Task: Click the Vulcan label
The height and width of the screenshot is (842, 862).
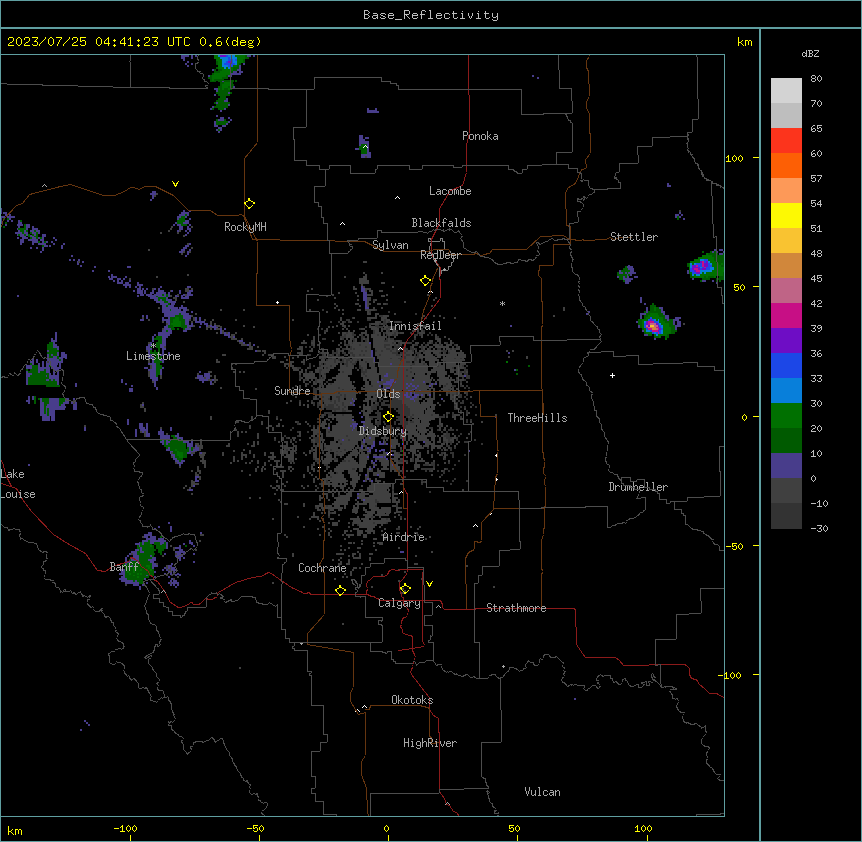Action: [543, 792]
